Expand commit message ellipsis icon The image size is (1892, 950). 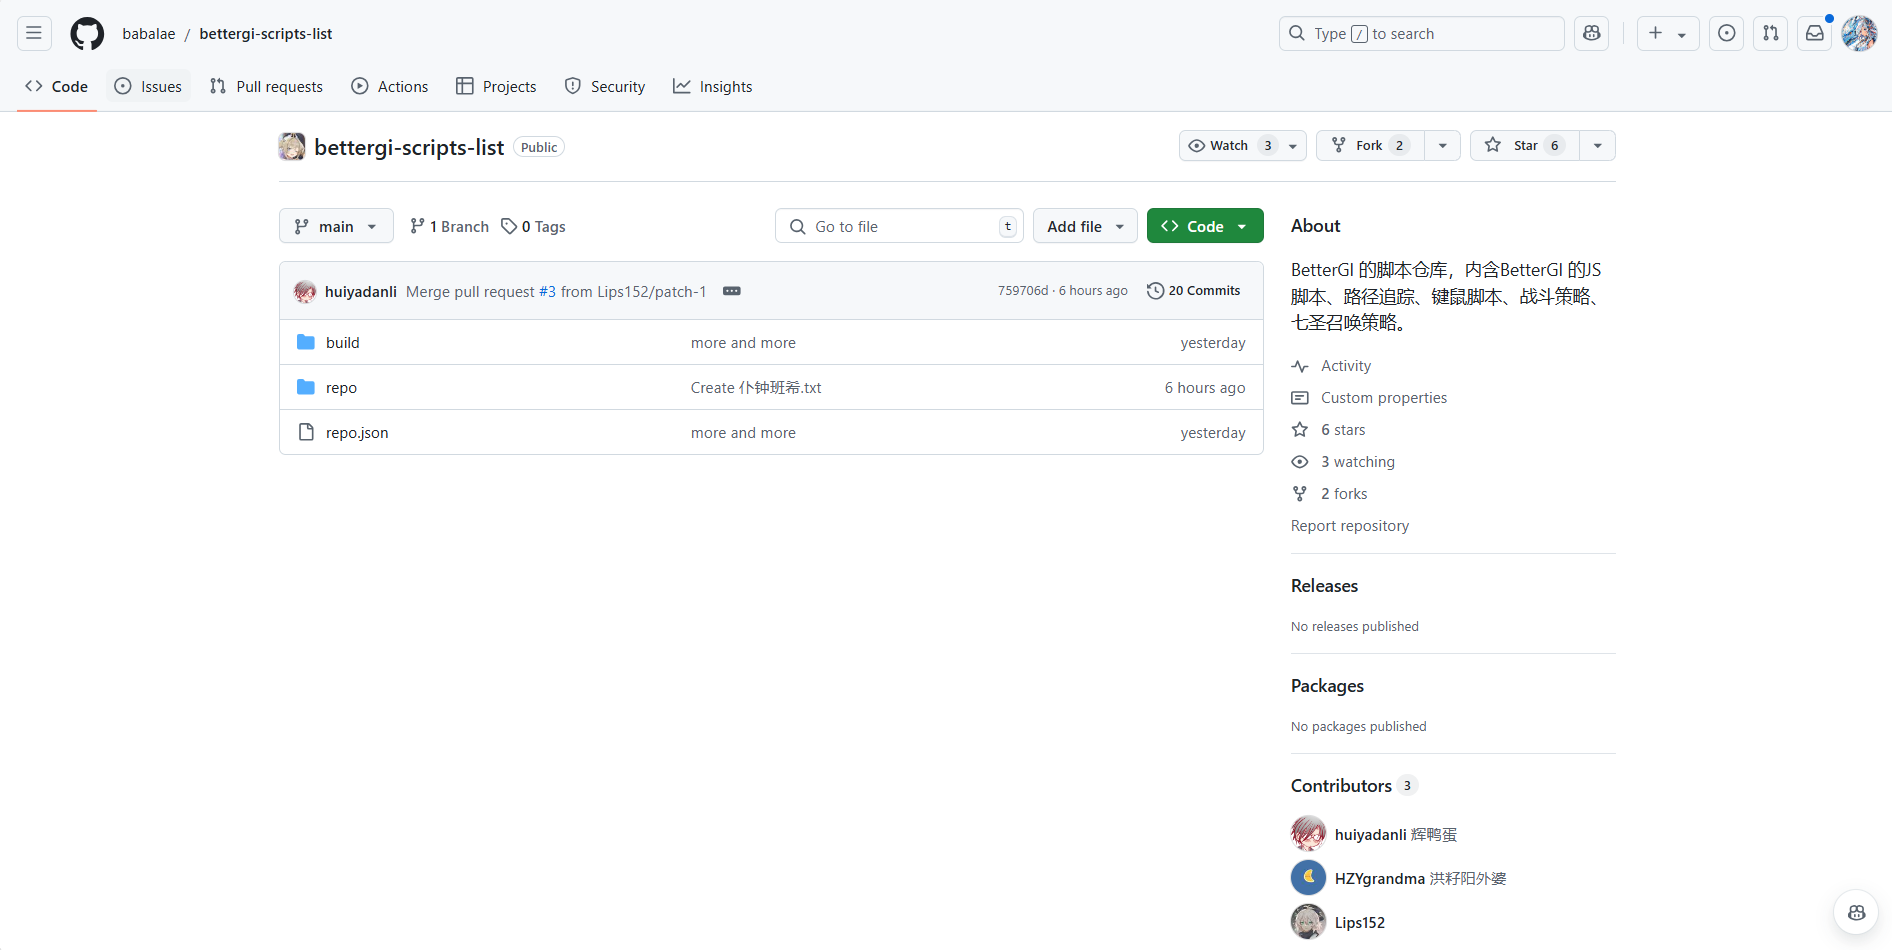(732, 291)
